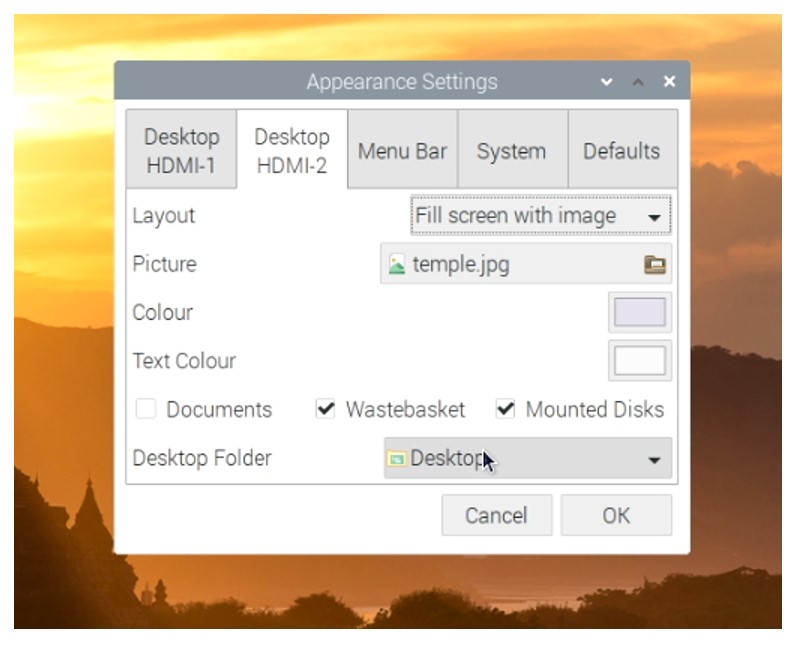The height and width of the screenshot is (645, 798).
Task: Click the folder browse icon beside temple.jpg
Action: (654, 264)
